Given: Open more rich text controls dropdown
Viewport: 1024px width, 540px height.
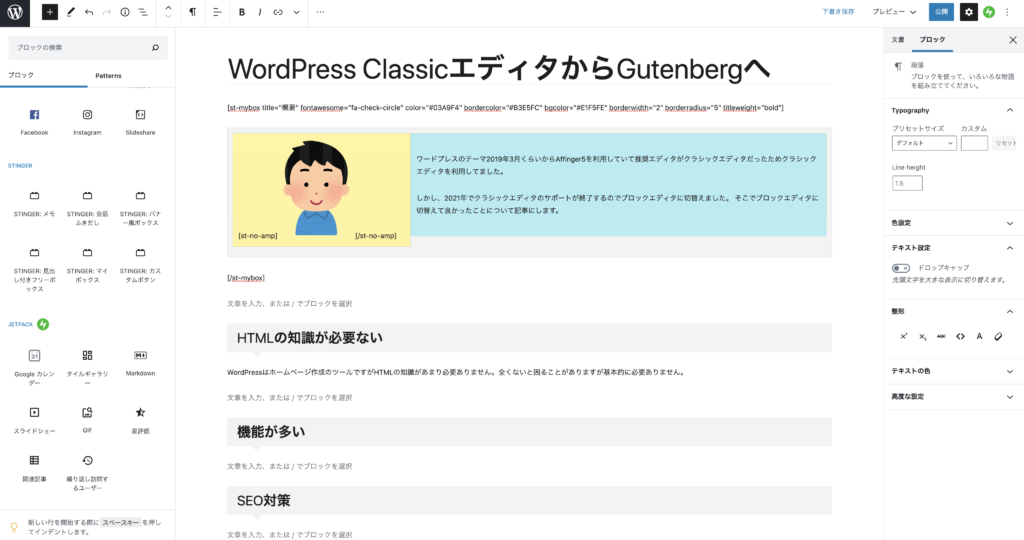Looking at the screenshot, I should pyautogui.click(x=296, y=12).
